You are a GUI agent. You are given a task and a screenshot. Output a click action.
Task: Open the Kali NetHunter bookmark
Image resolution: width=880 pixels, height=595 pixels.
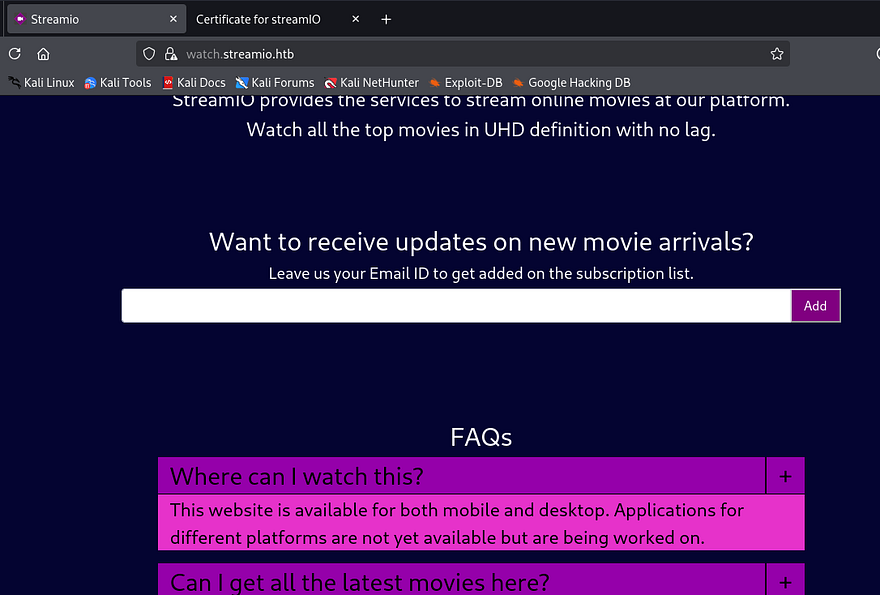click(x=371, y=83)
